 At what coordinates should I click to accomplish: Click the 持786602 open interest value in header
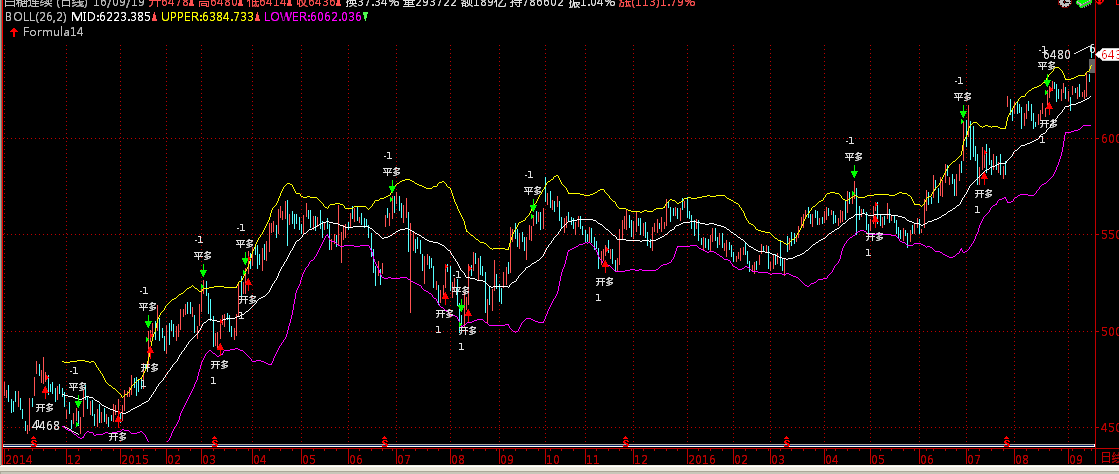pos(535,4)
